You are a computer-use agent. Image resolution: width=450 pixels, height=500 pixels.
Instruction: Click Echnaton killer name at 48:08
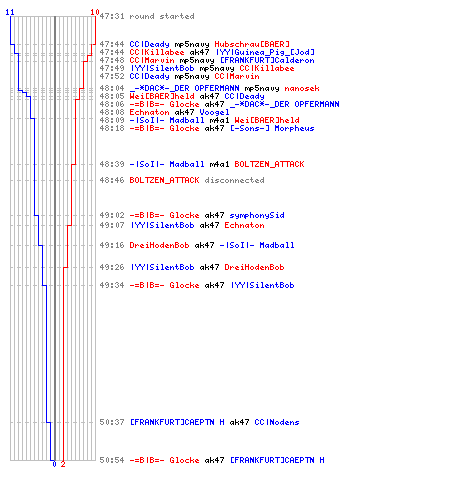click(149, 112)
